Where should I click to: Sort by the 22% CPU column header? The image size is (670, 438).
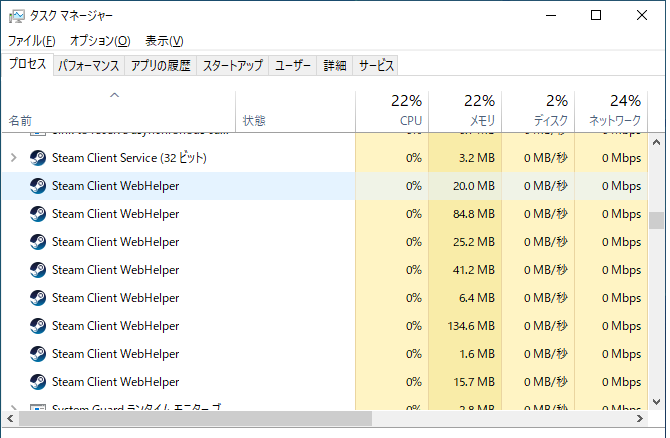click(392, 111)
